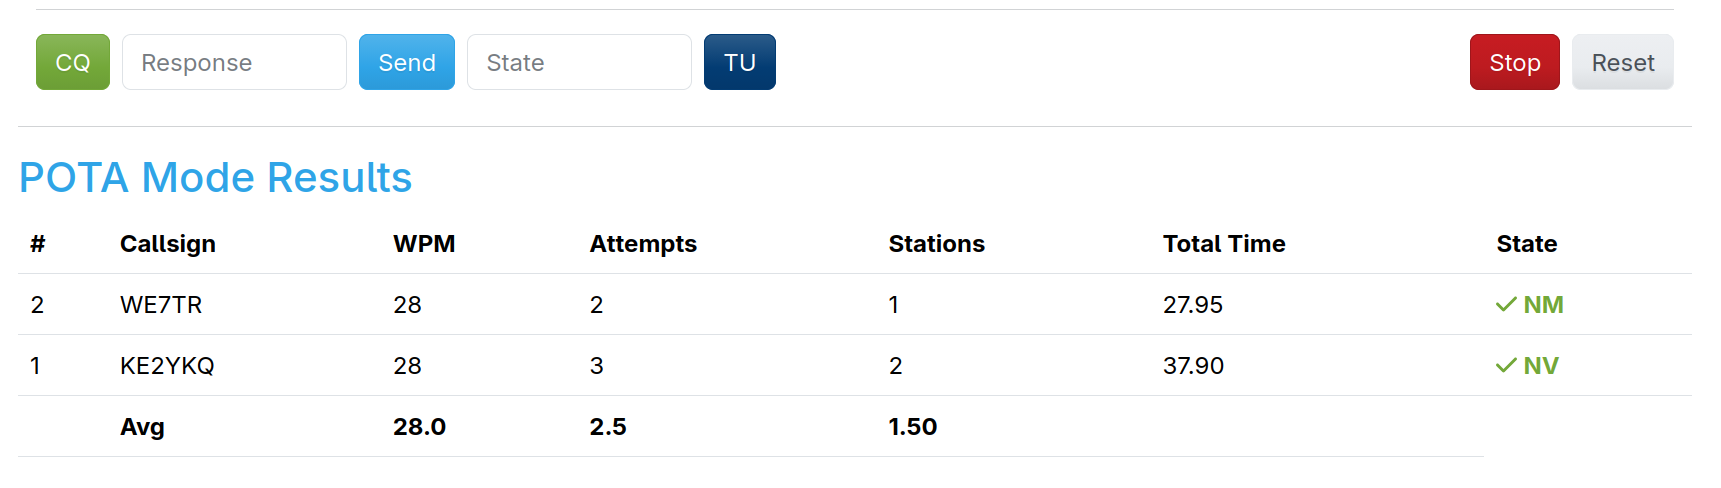Image resolution: width=1721 pixels, height=488 pixels.
Task: Click the Stations column header
Action: pos(937,244)
